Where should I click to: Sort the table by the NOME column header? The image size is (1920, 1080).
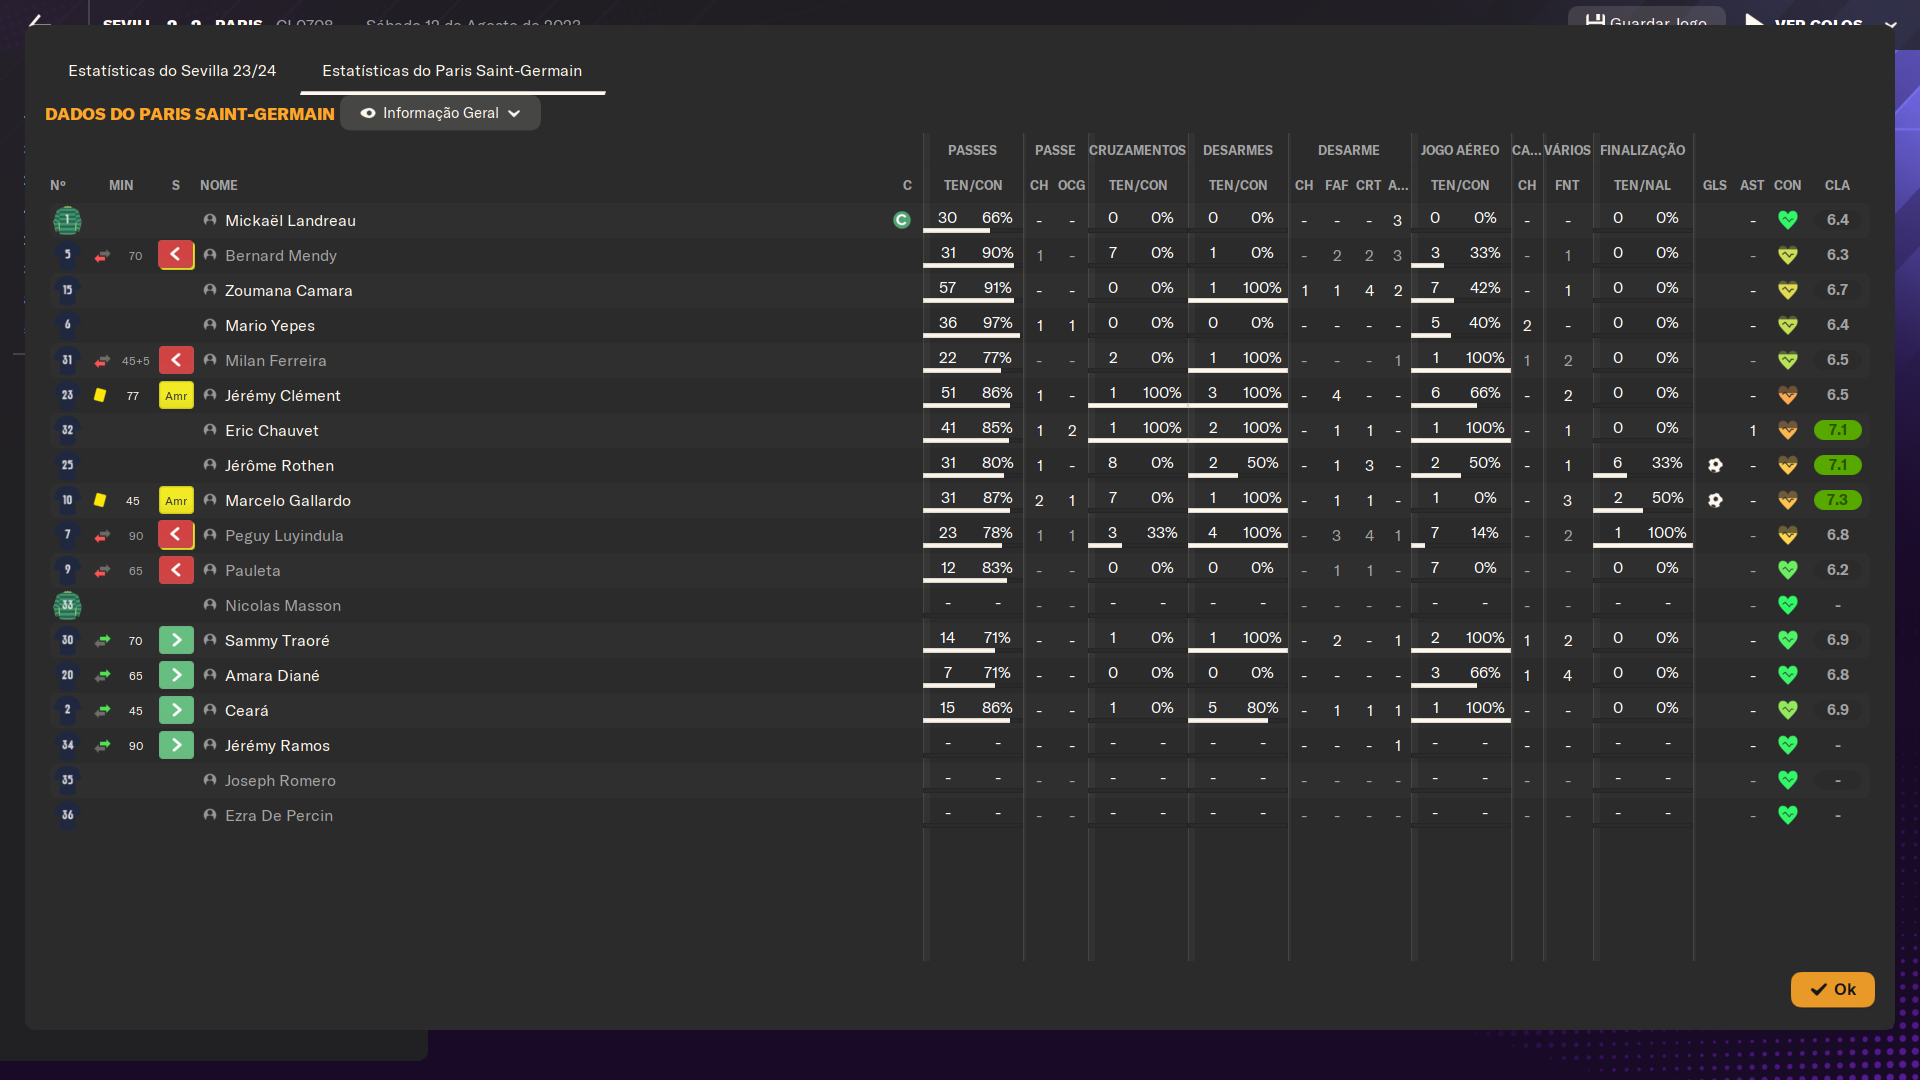(219, 185)
